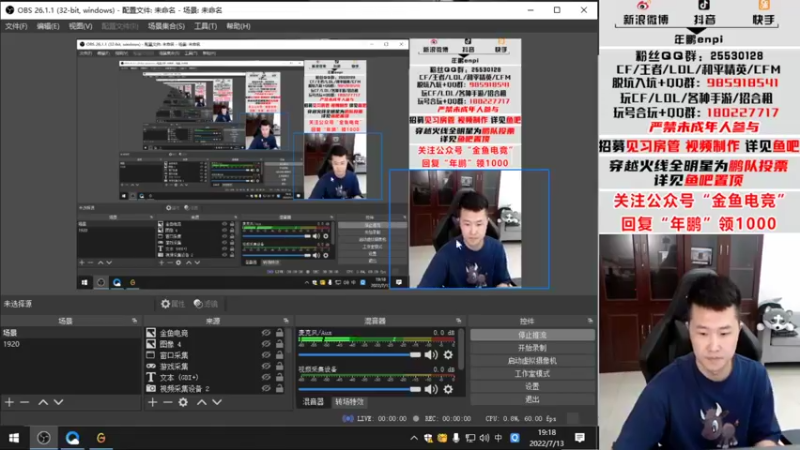Open taskbar clock showing 19:18

coord(546,438)
